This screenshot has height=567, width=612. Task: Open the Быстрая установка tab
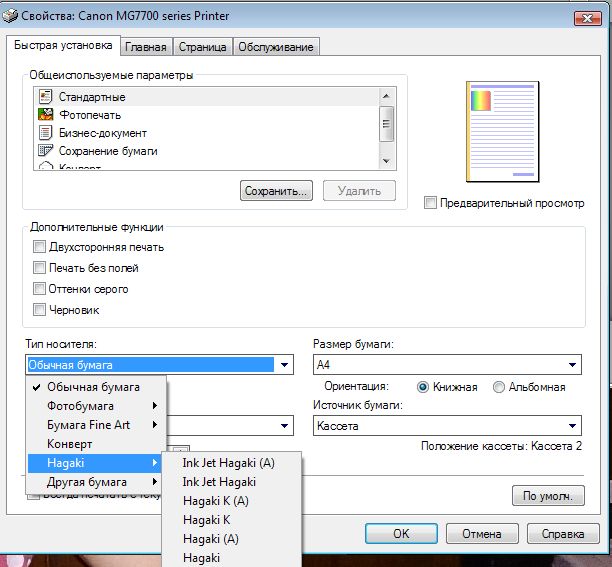[x=63, y=45]
